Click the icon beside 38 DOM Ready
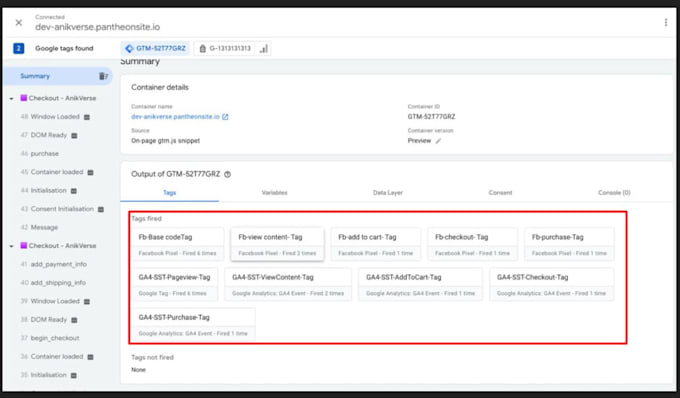The width and height of the screenshot is (680, 398). pos(74,320)
